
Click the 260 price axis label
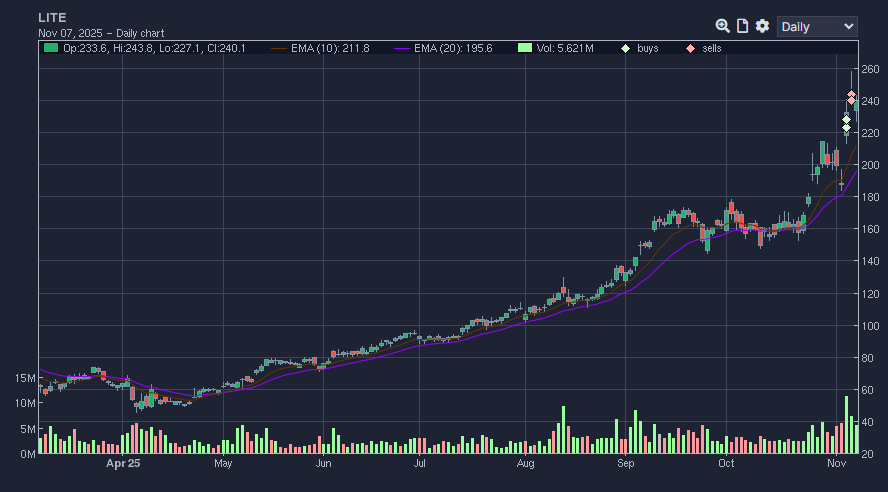point(870,69)
